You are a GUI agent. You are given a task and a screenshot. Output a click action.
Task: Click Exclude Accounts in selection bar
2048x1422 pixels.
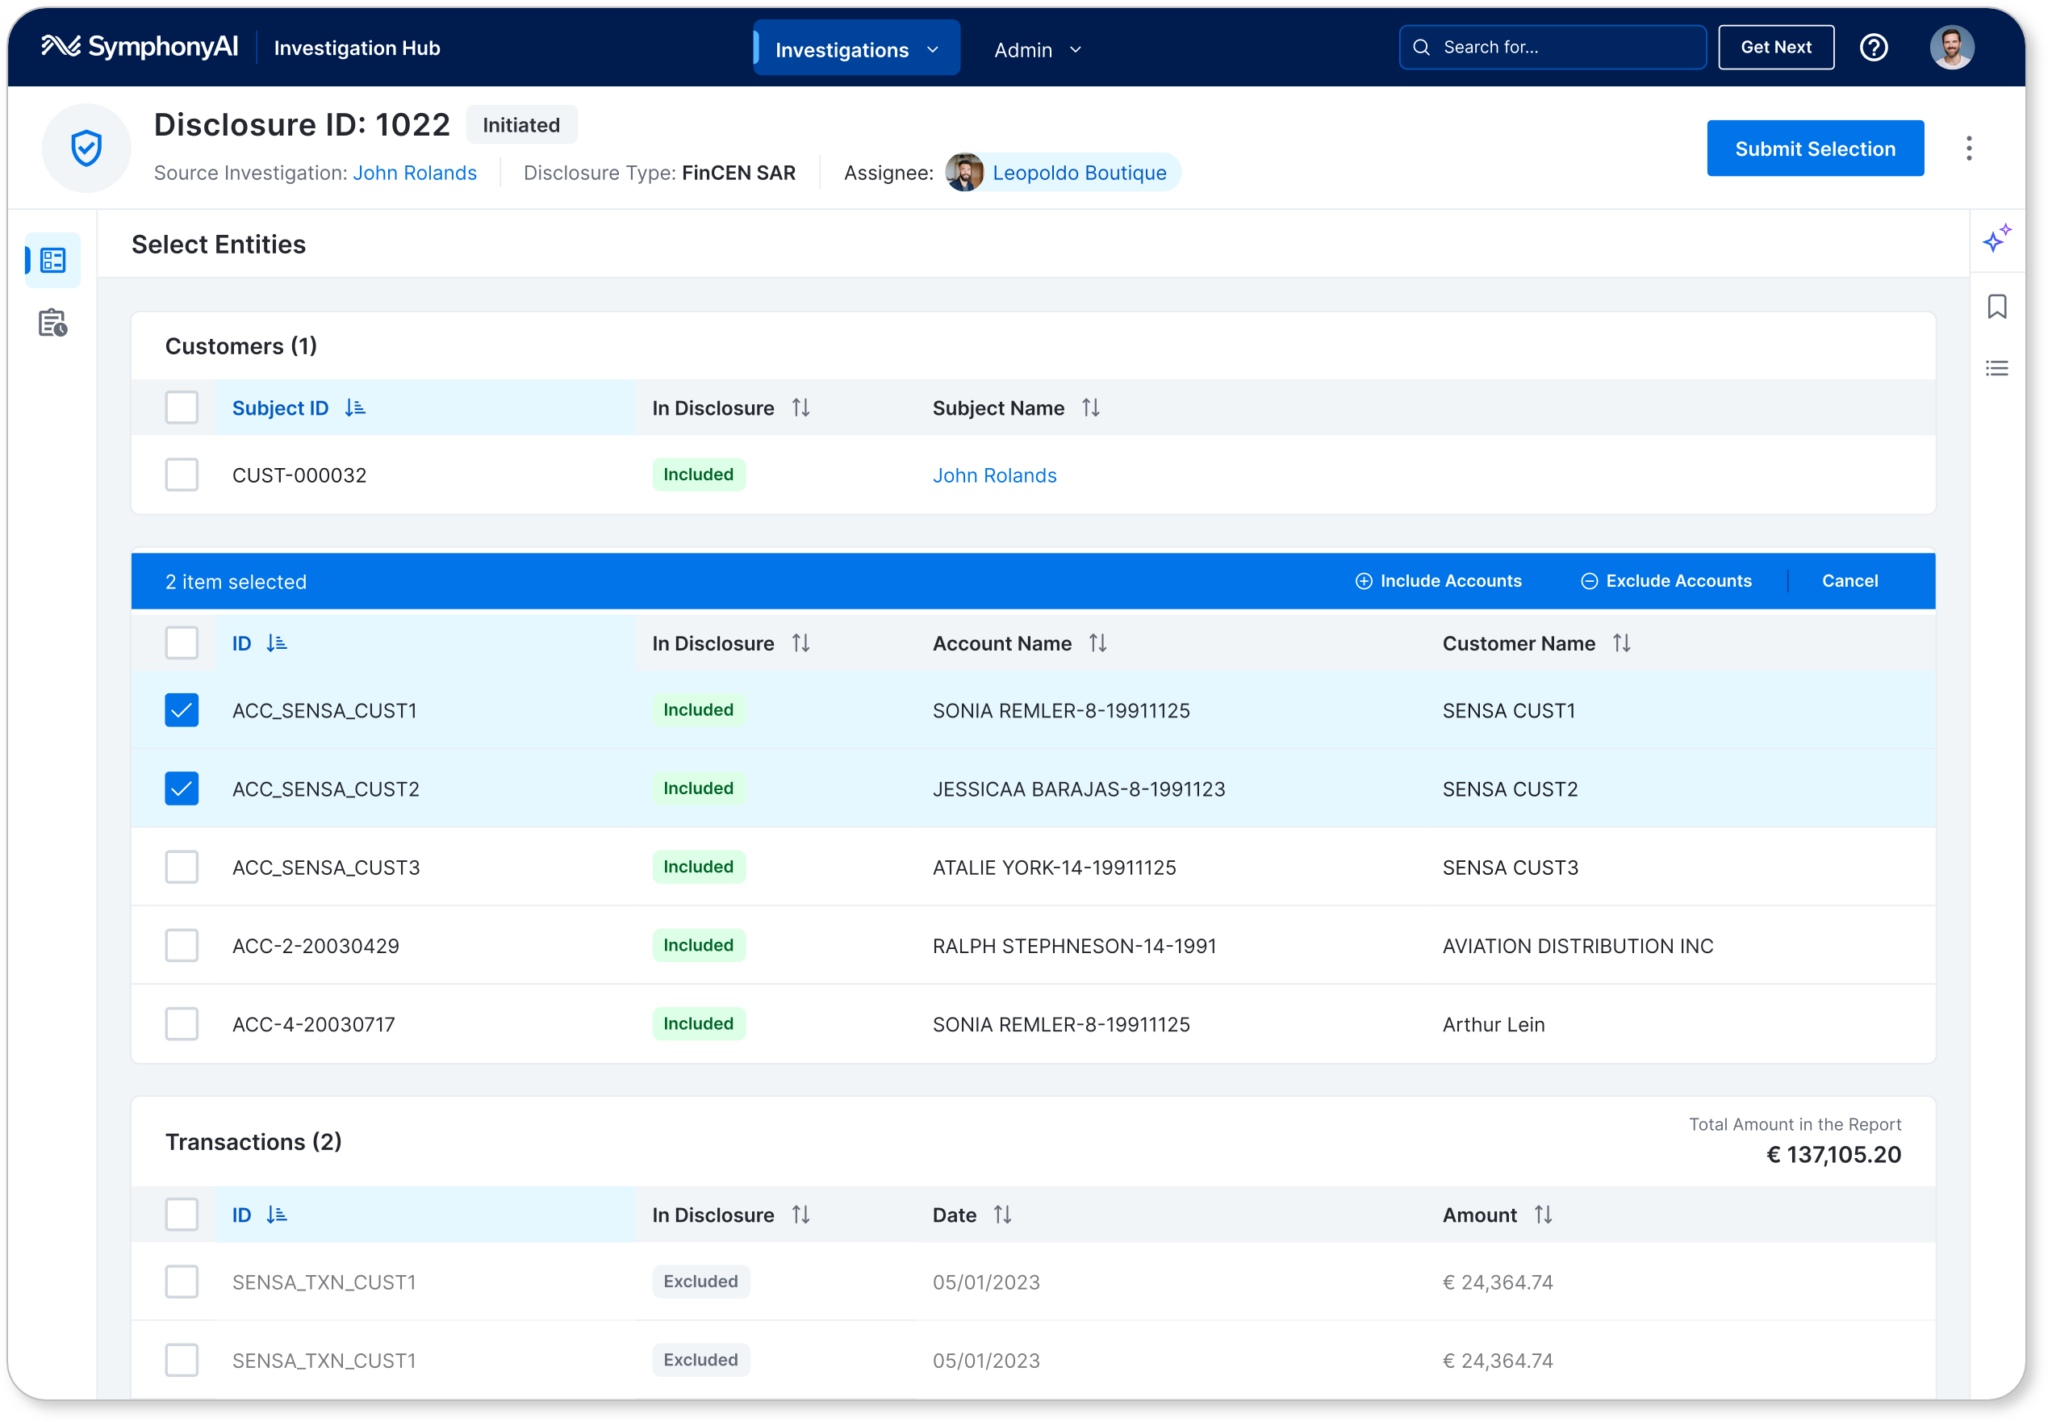1666,581
